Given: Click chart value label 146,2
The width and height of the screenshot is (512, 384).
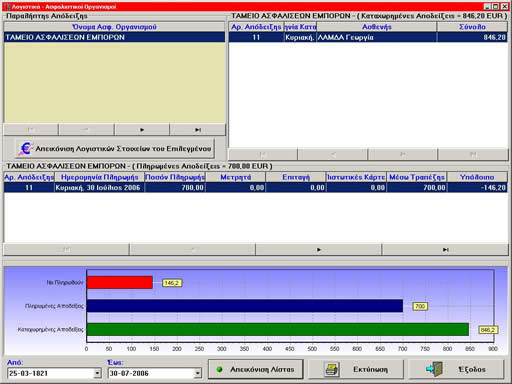Looking at the screenshot, I should pyautogui.click(x=172, y=283).
